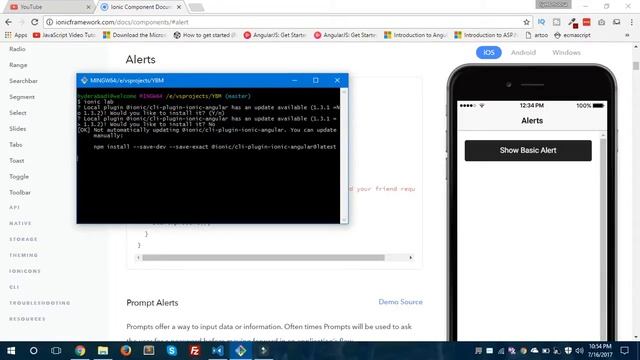Image resolution: width=640 pixels, height=360 pixels.
Task: Open the Action Center notification icon
Action: point(624,351)
